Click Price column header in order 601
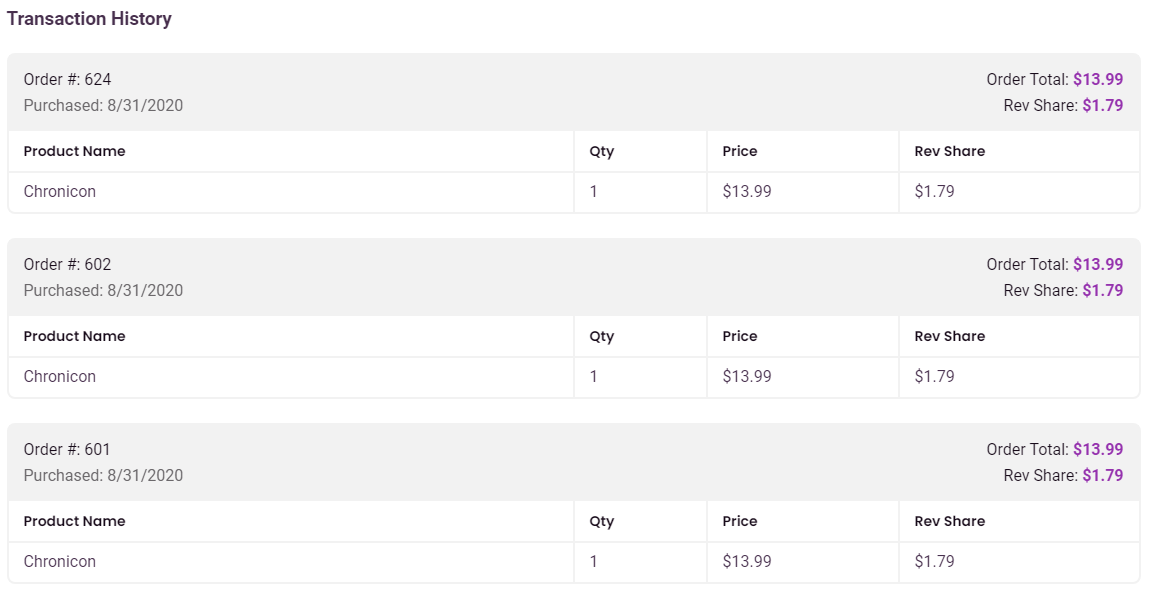This screenshot has height=597, width=1153. [740, 521]
